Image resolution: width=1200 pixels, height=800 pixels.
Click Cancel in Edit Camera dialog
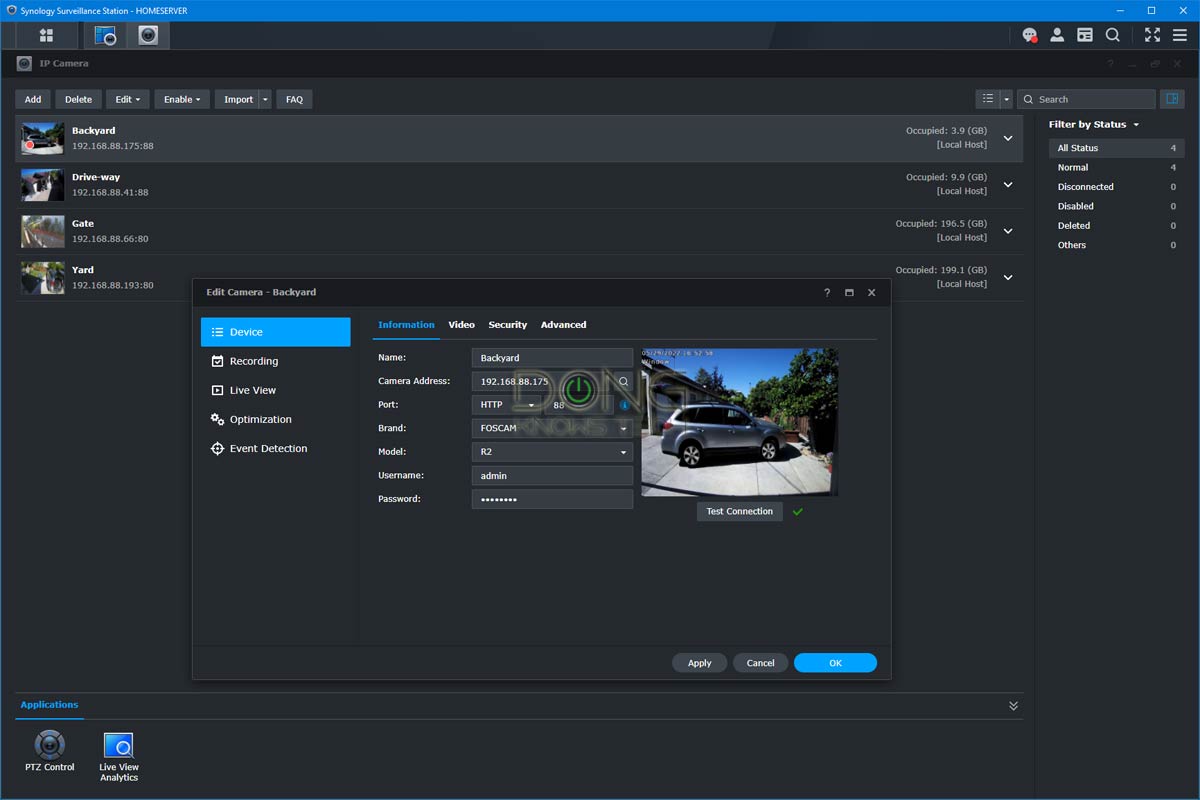tap(760, 663)
